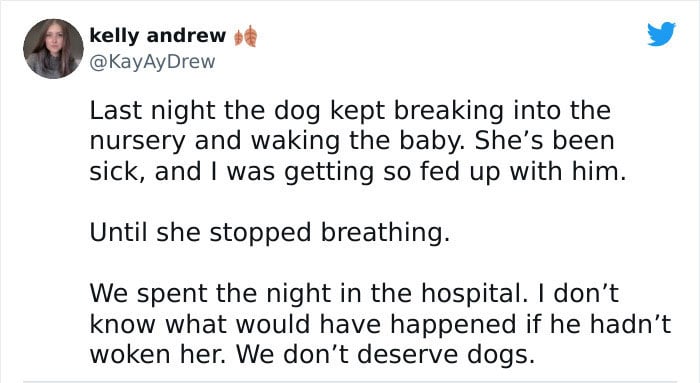Screen dimensions: 700x383
Task: Select the word 'happened' in the tweet
Action: click(x=453, y=325)
